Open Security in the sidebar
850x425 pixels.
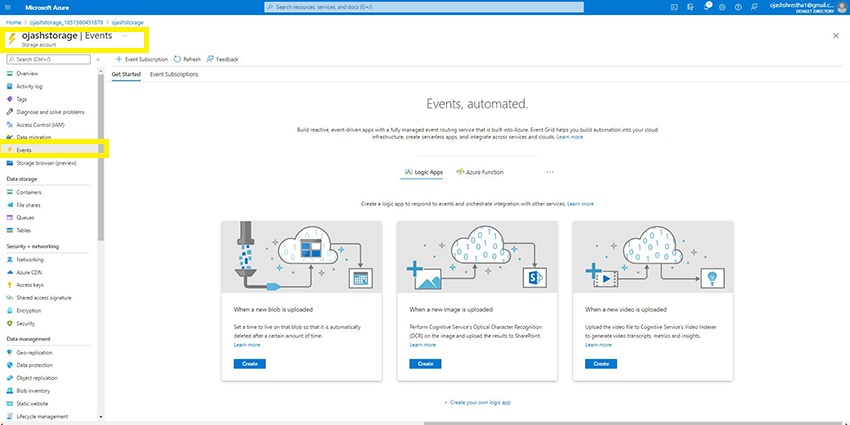point(25,324)
